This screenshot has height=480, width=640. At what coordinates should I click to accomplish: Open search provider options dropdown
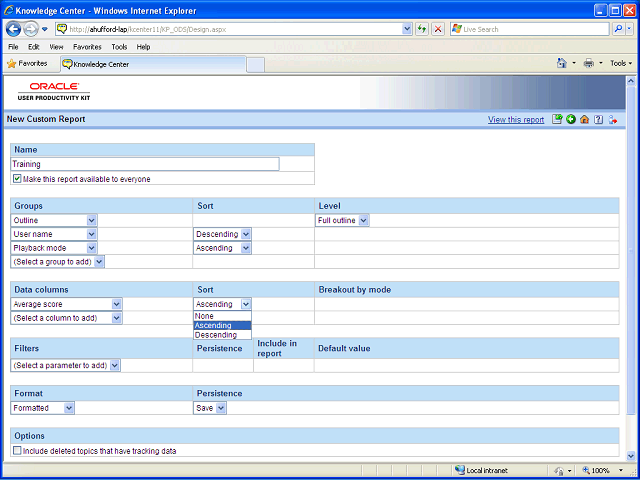click(629, 29)
